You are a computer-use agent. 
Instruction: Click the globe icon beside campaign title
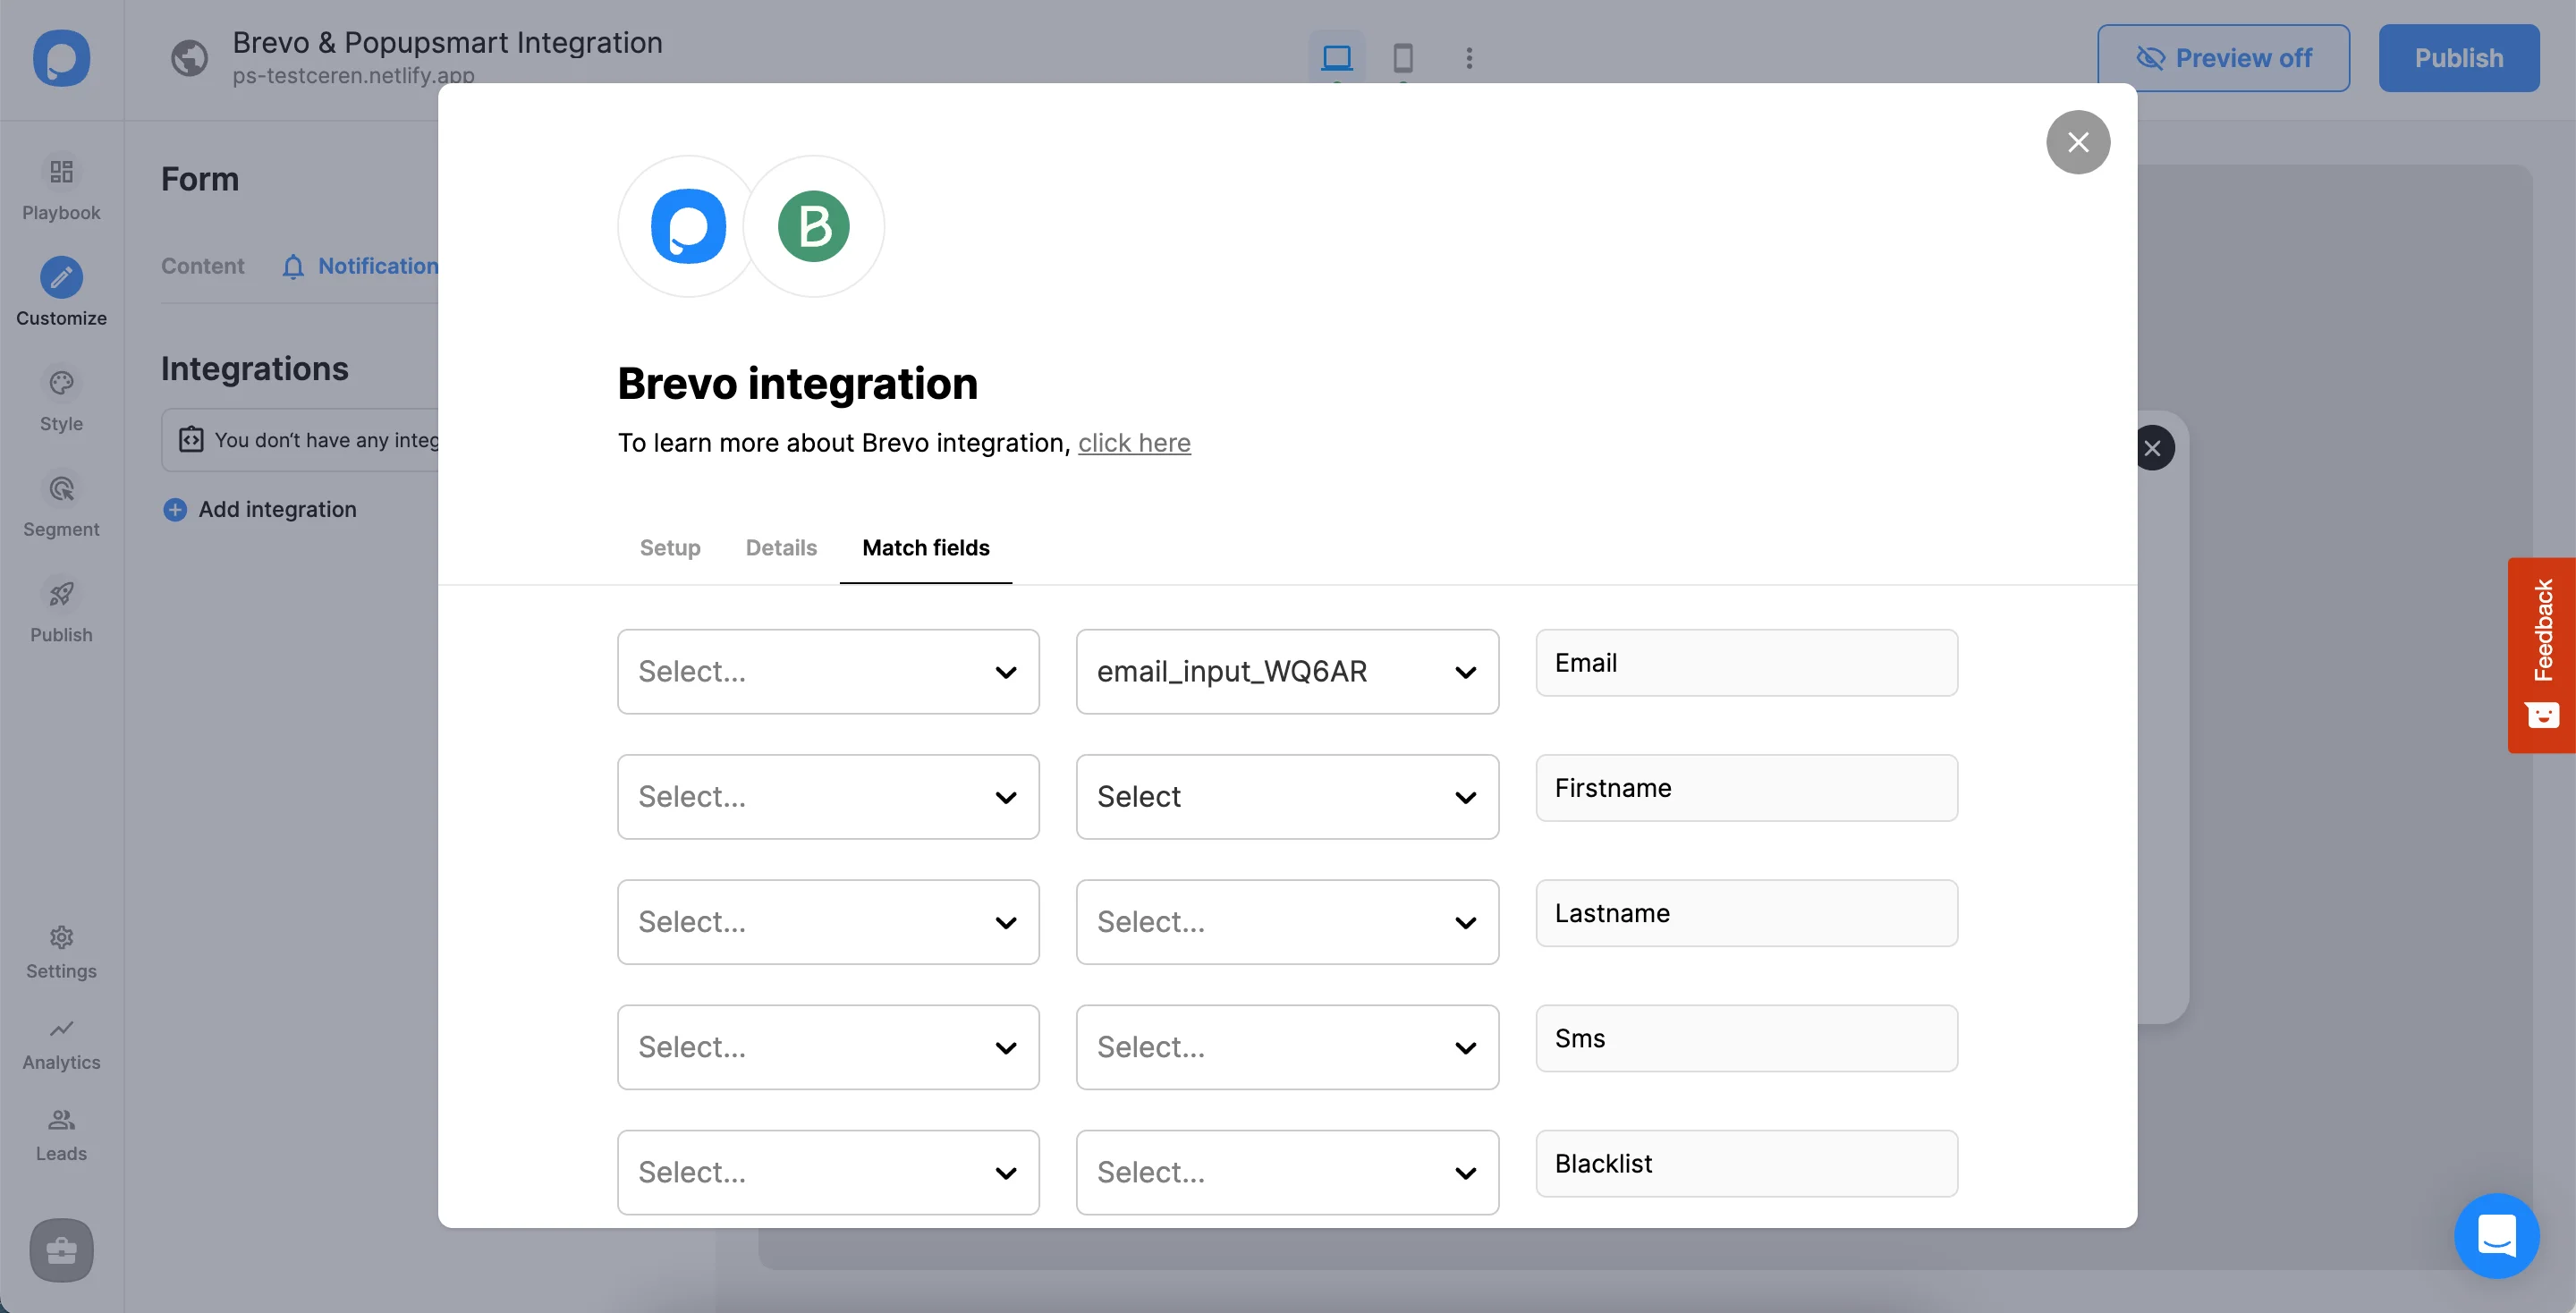pyautogui.click(x=189, y=58)
